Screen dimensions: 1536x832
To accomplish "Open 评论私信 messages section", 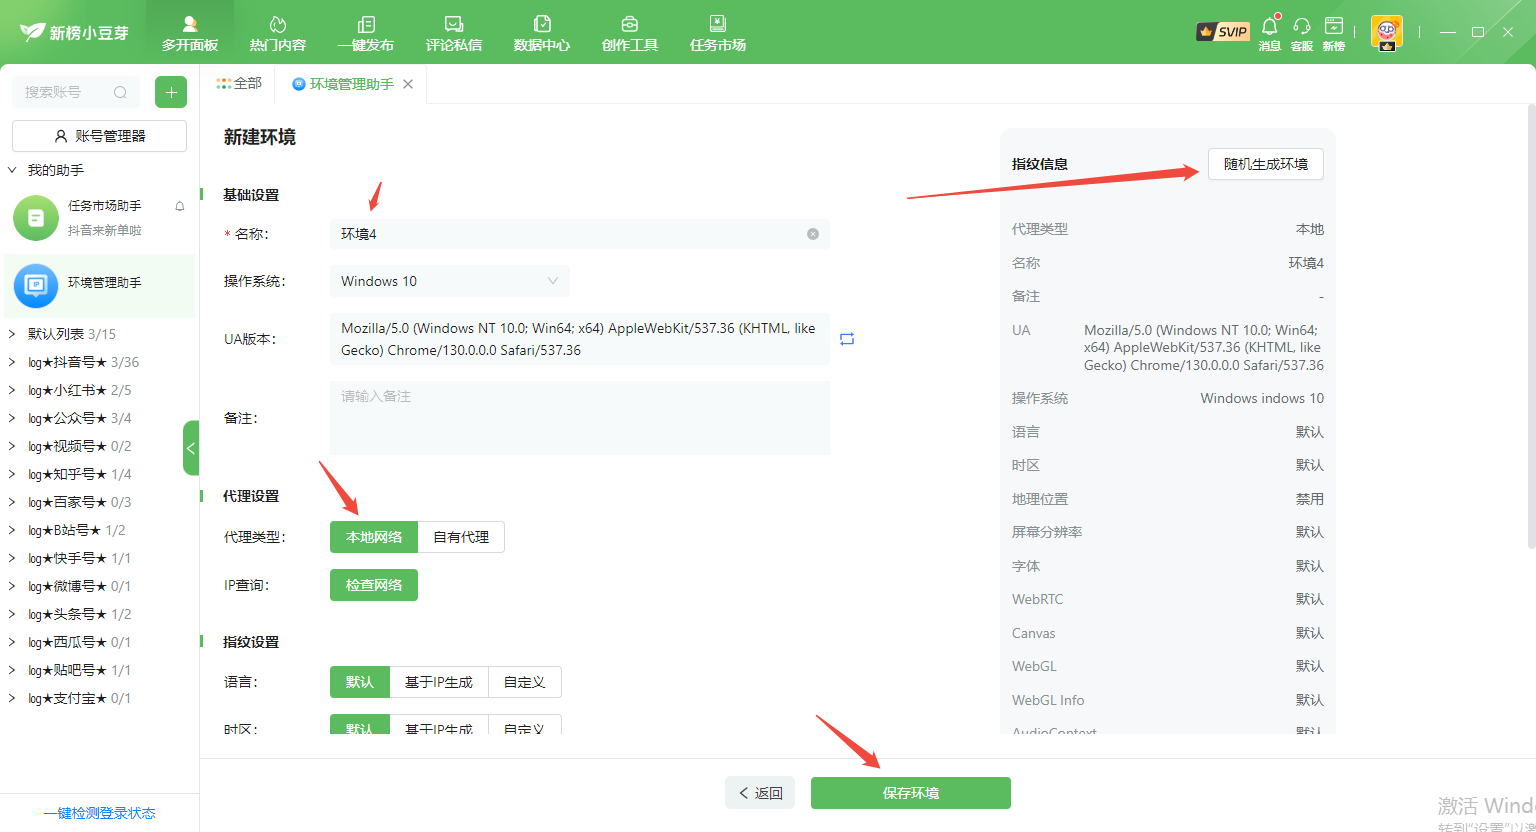I will (454, 33).
